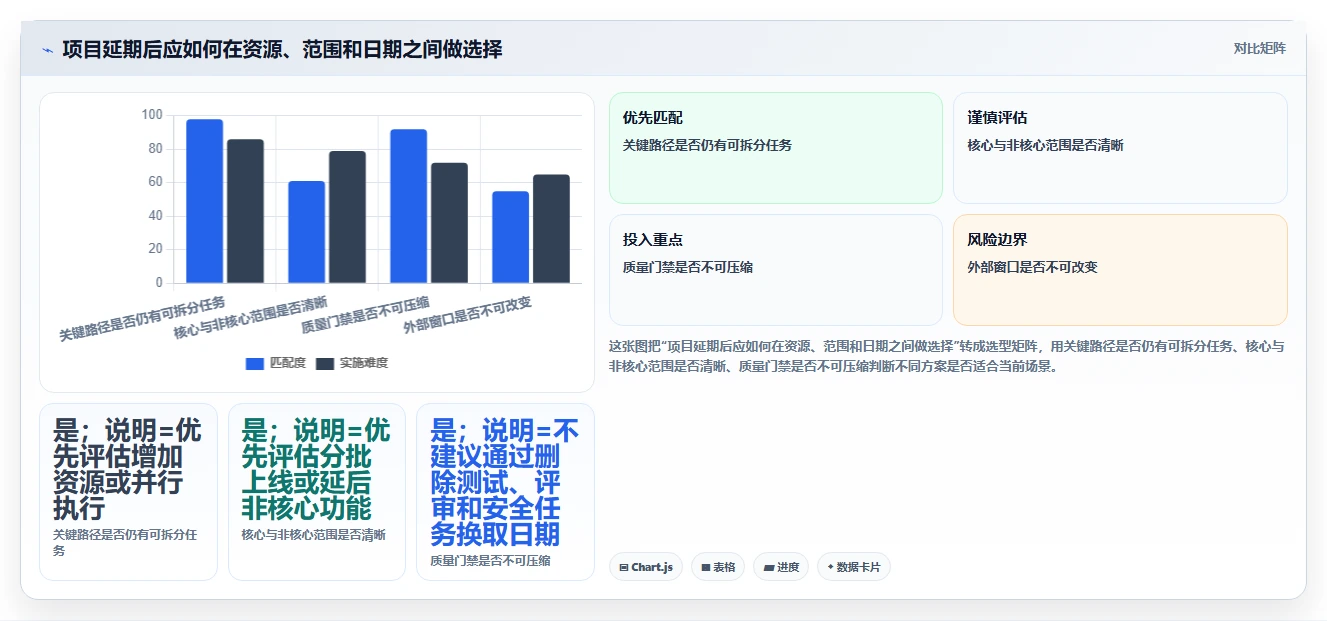Image resolution: width=1327 pixels, height=621 pixels.
Task: Click the card 优先评估增加资源或并行执行
Action: pos(128,491)
